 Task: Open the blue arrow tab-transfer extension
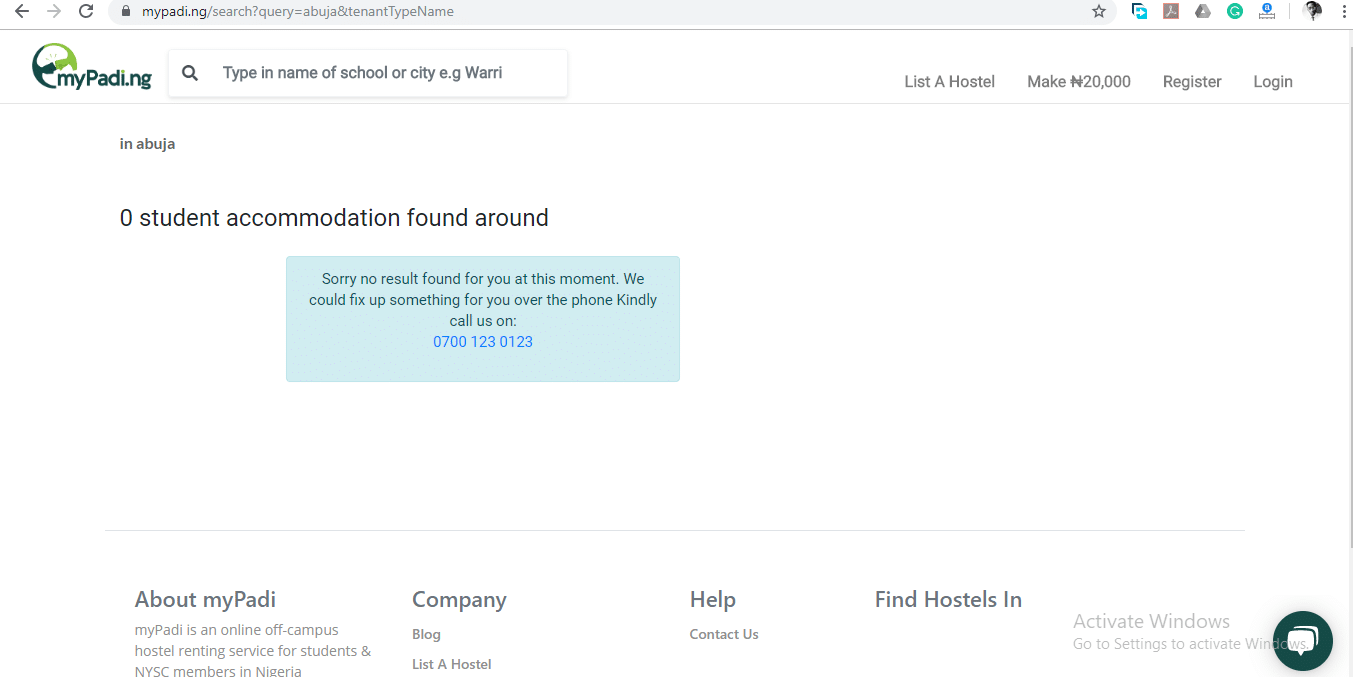click(x=1139, y=12)
